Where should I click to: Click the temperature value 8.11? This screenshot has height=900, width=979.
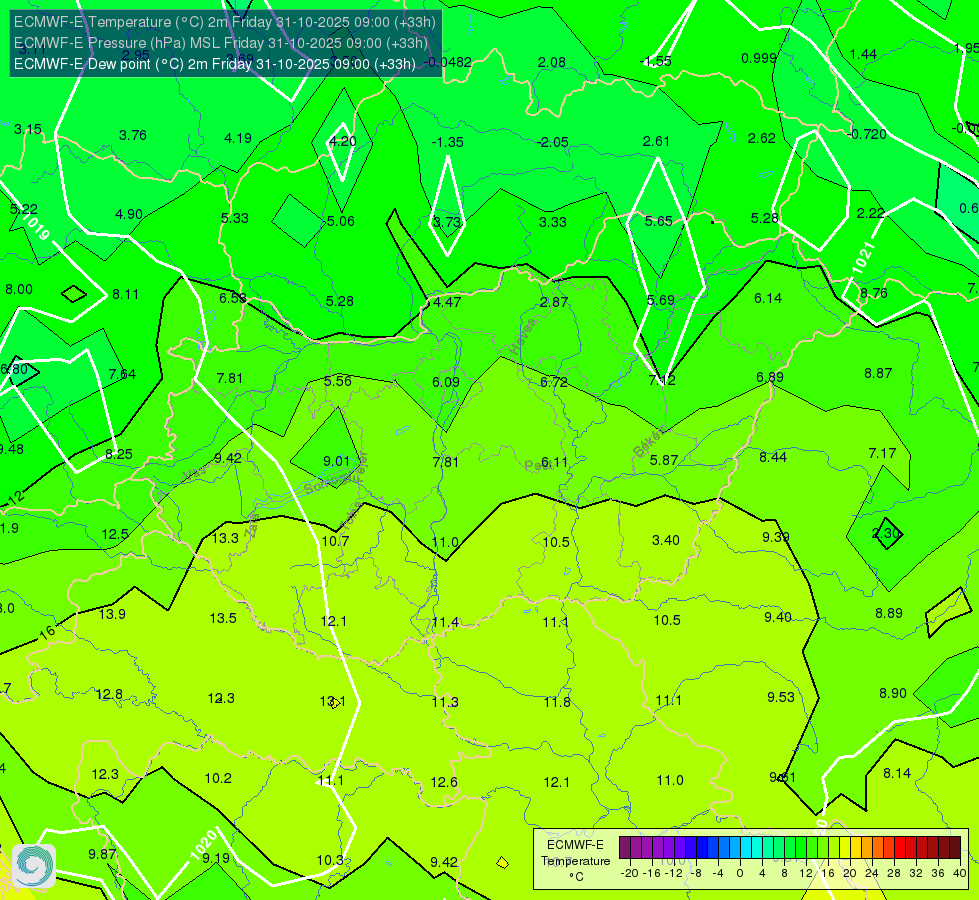click(x=125, y=294)
